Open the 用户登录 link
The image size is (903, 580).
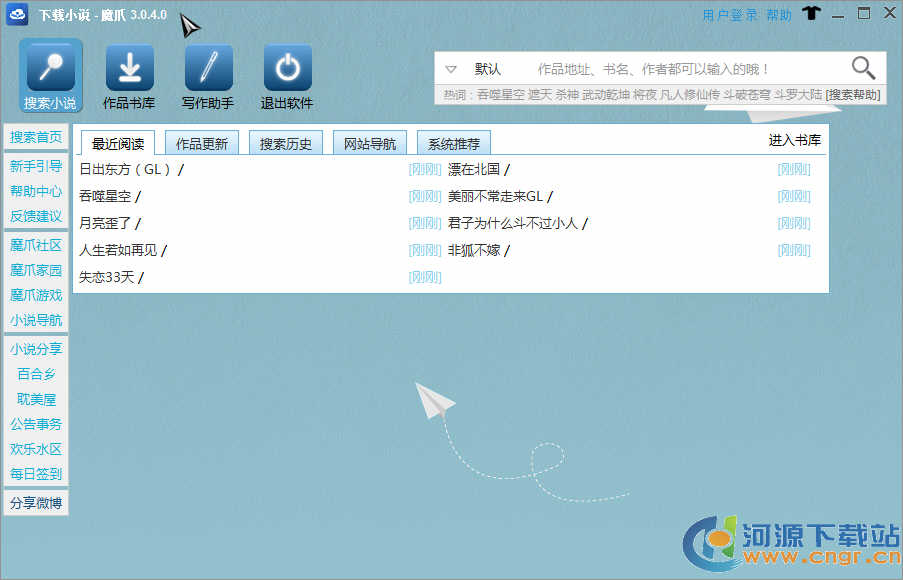(x=730, y=15)
